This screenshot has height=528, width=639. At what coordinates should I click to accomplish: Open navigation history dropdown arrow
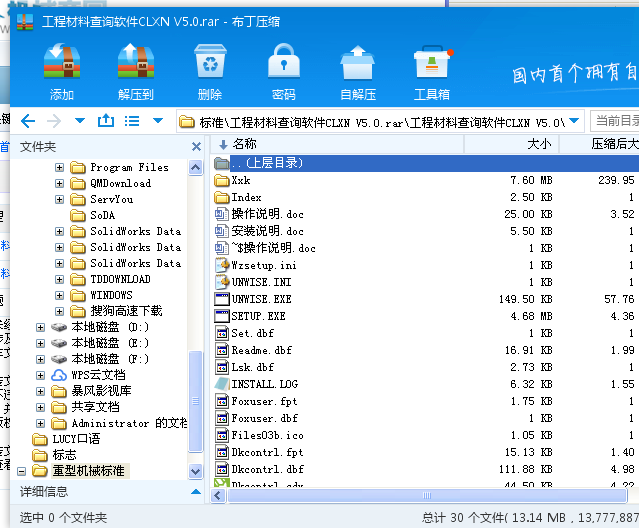pos(80,121)
